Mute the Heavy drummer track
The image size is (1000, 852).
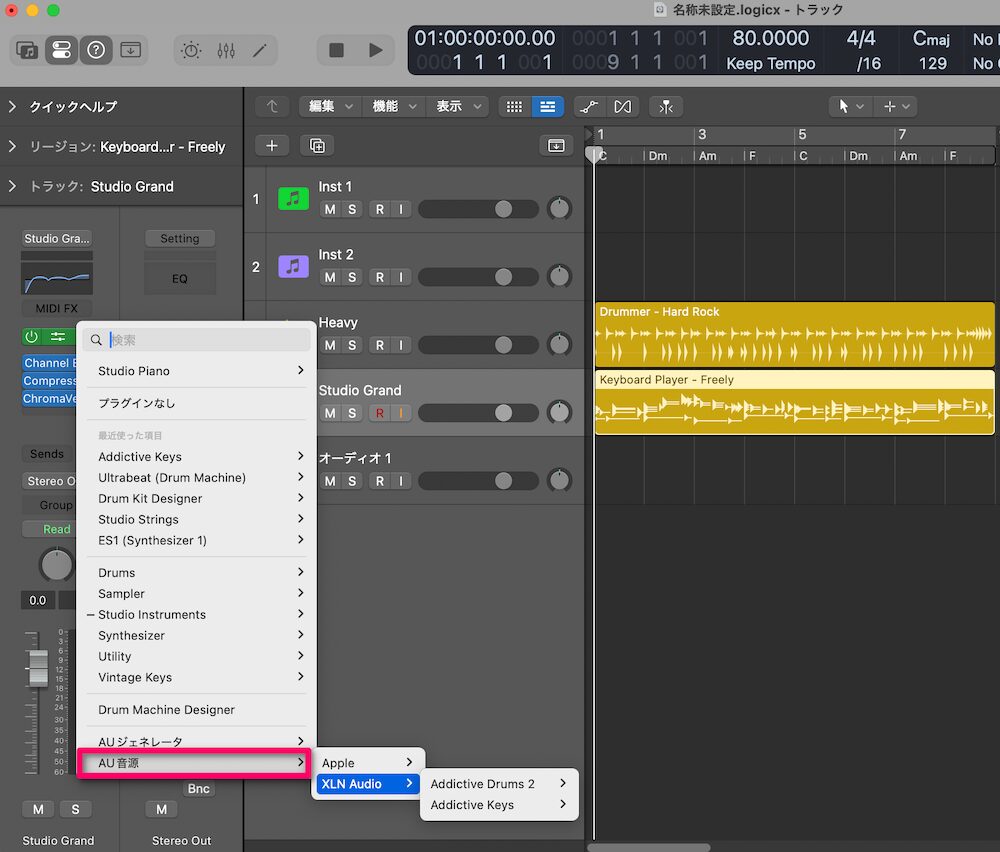pos(330,345)
